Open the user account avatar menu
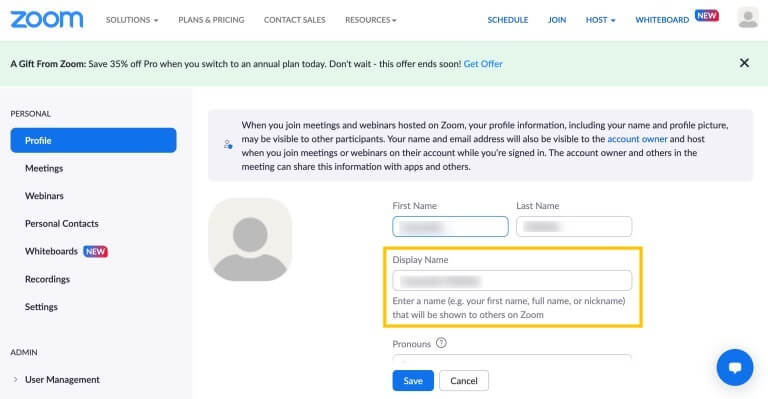768x399 pixels. click(747, 18)
